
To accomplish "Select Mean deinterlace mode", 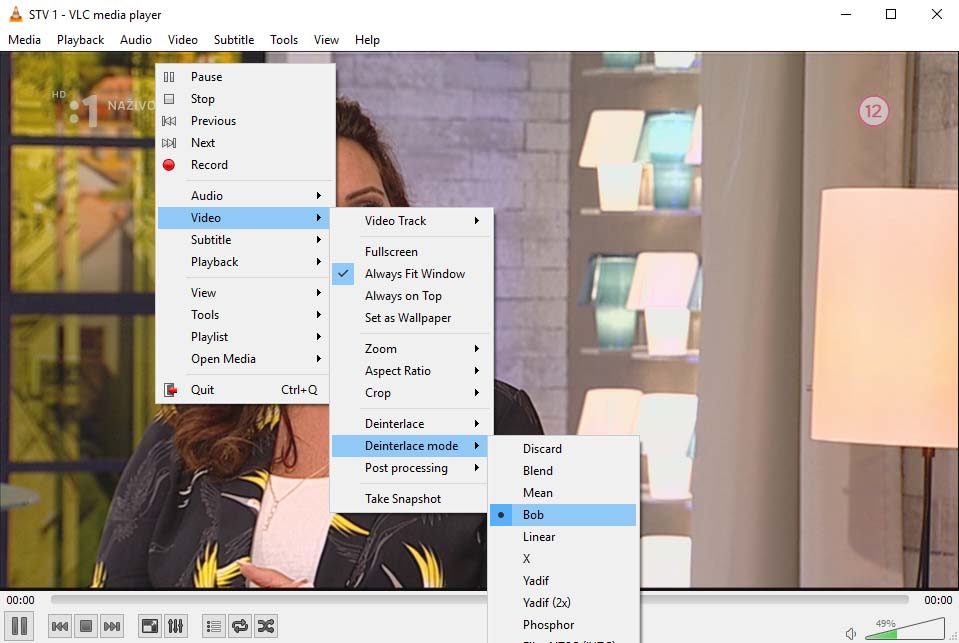I will 563,493.
